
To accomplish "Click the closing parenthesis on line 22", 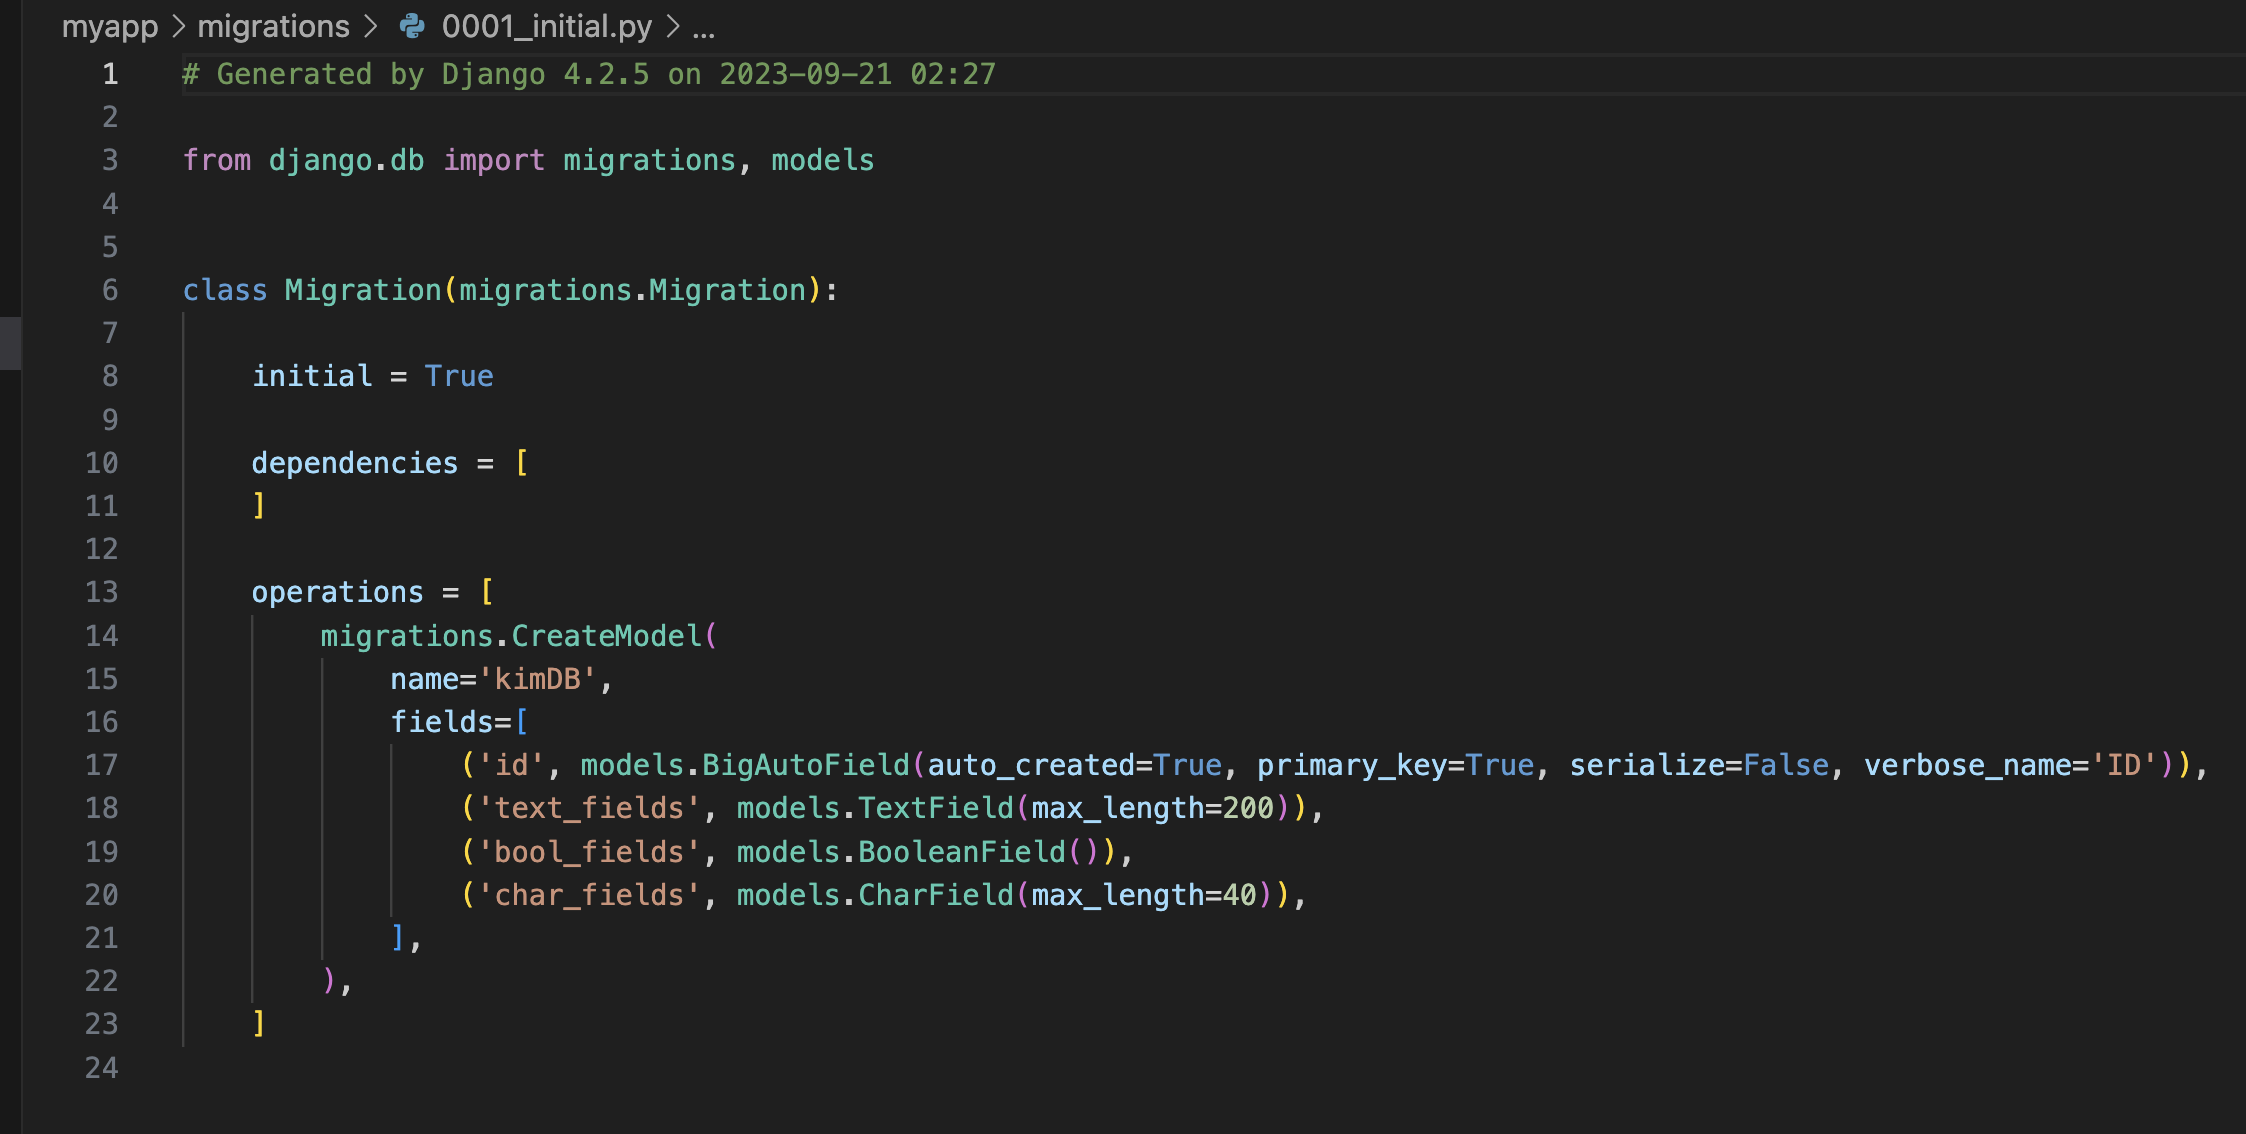I will pyautogui.click(x=329, y=981).
